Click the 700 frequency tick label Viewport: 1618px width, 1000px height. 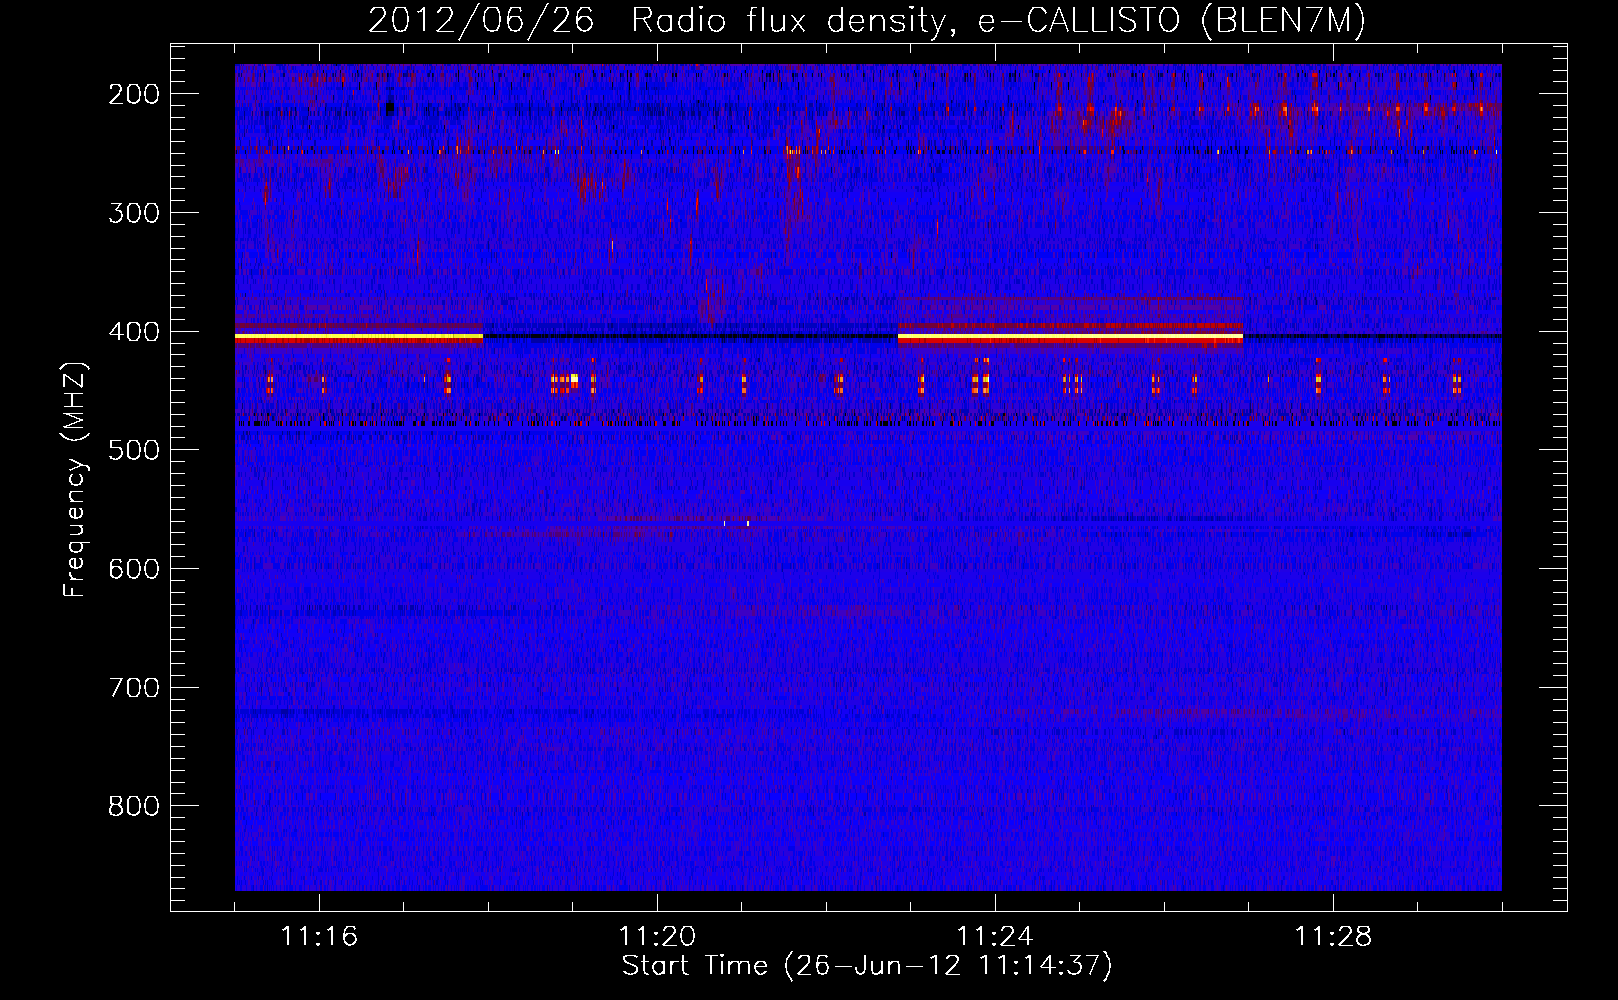click(134, 687)
